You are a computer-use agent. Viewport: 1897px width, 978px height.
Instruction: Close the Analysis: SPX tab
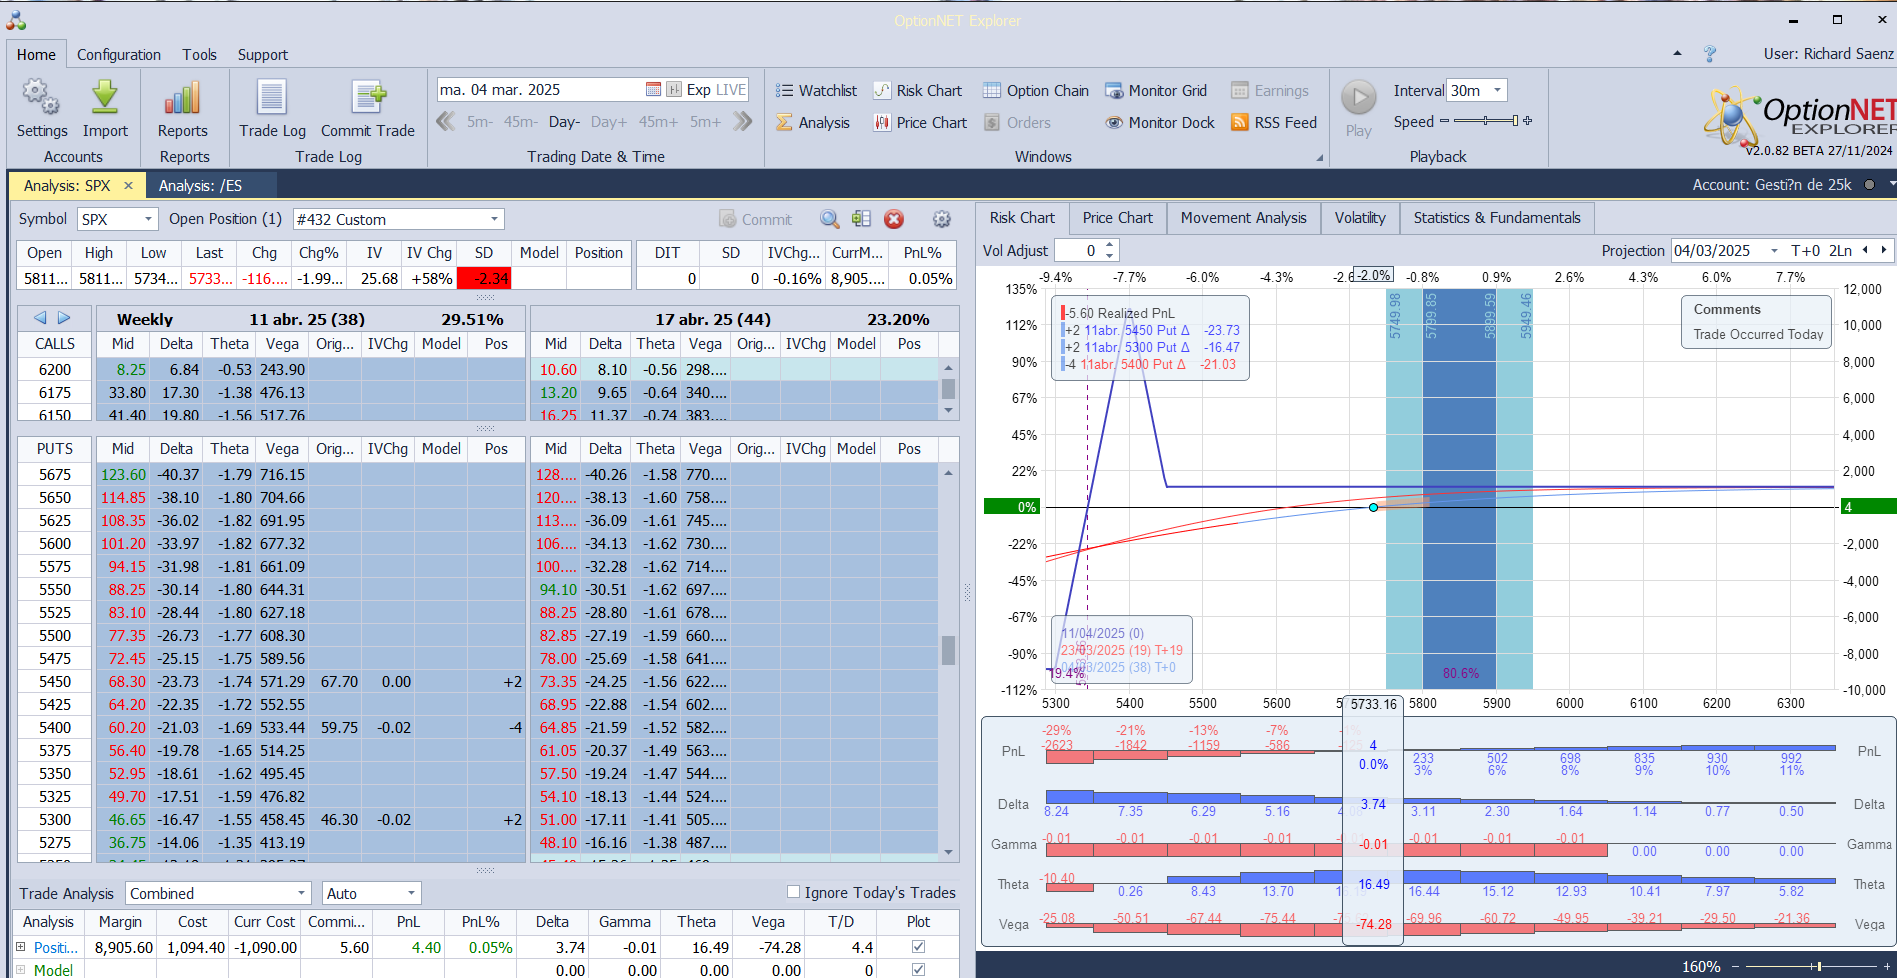click(x=128, y=185)
